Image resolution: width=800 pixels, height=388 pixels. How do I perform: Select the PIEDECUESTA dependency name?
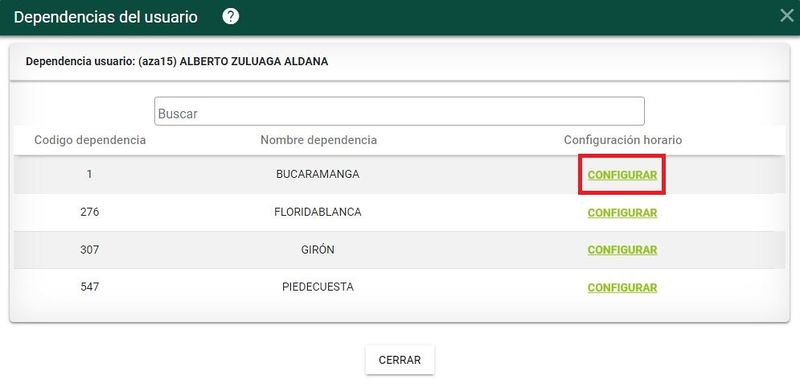click(x=317, y=287)
